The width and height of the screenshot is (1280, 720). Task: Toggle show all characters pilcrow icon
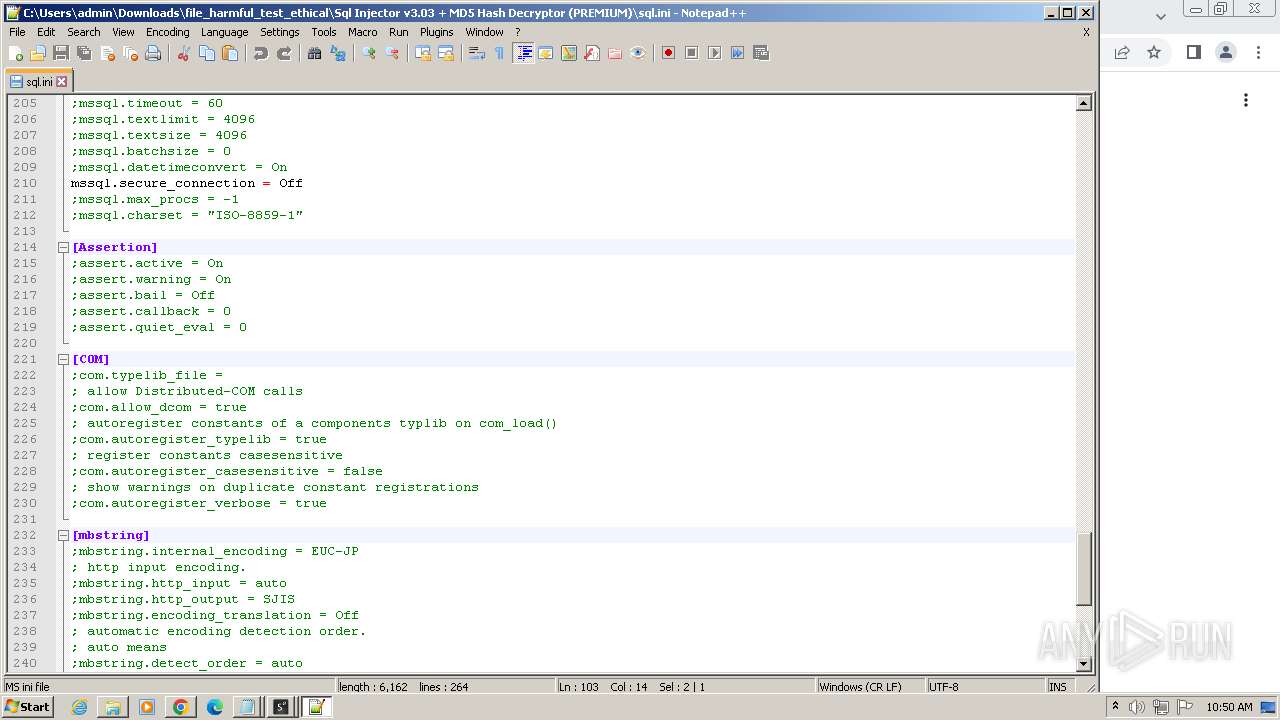[x=499, y=53]
